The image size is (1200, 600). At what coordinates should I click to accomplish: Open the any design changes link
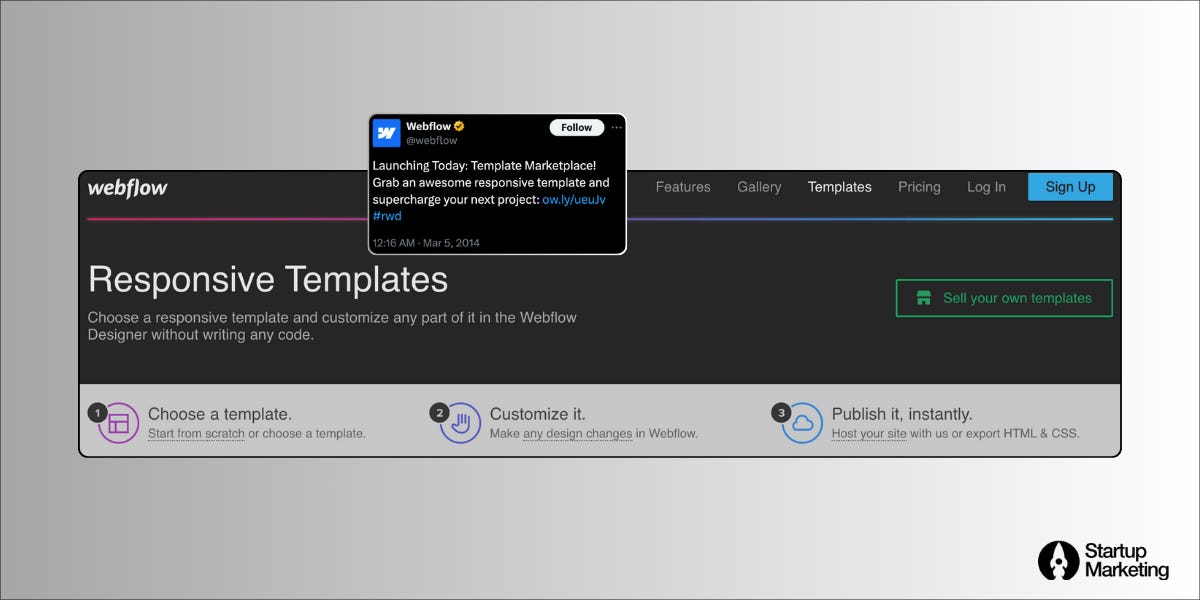coord(578,434)
